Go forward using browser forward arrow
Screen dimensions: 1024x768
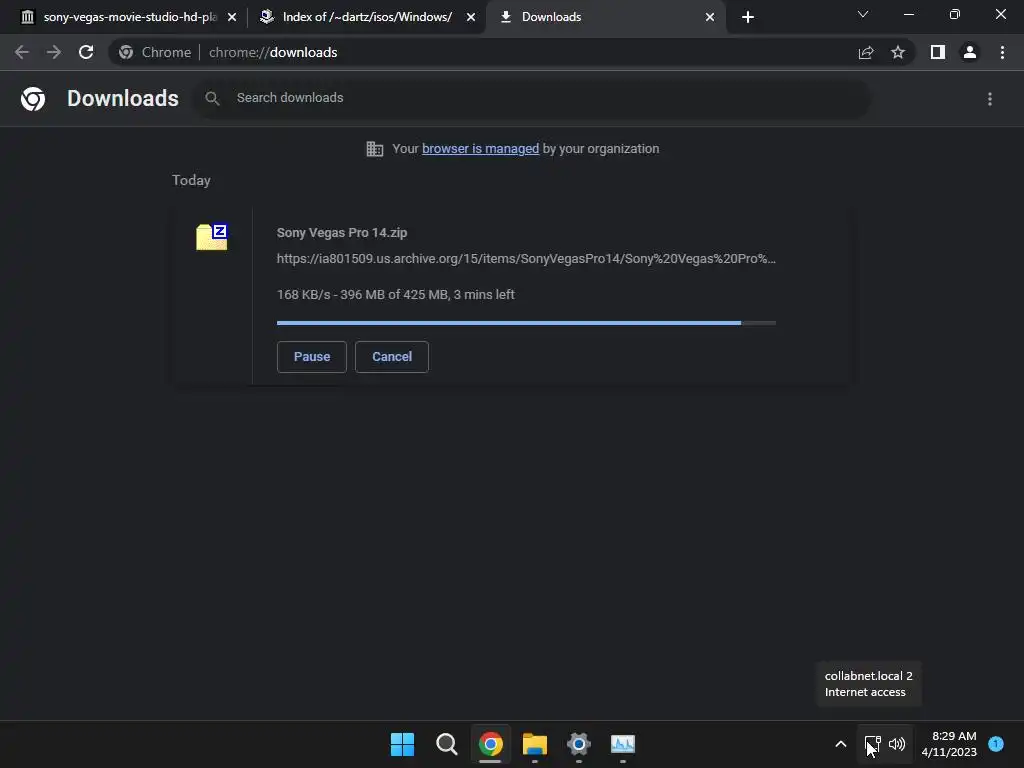pos(54,52)
